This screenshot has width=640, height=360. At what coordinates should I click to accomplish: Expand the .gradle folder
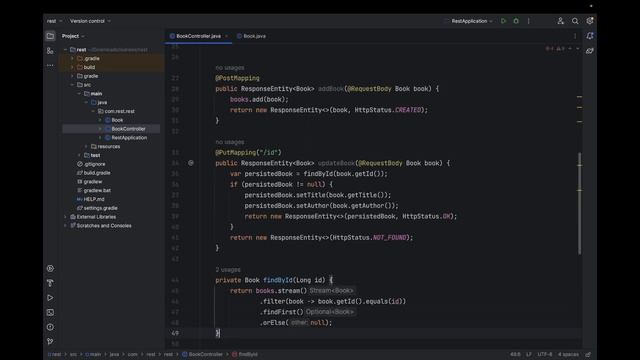click(73, 58)
